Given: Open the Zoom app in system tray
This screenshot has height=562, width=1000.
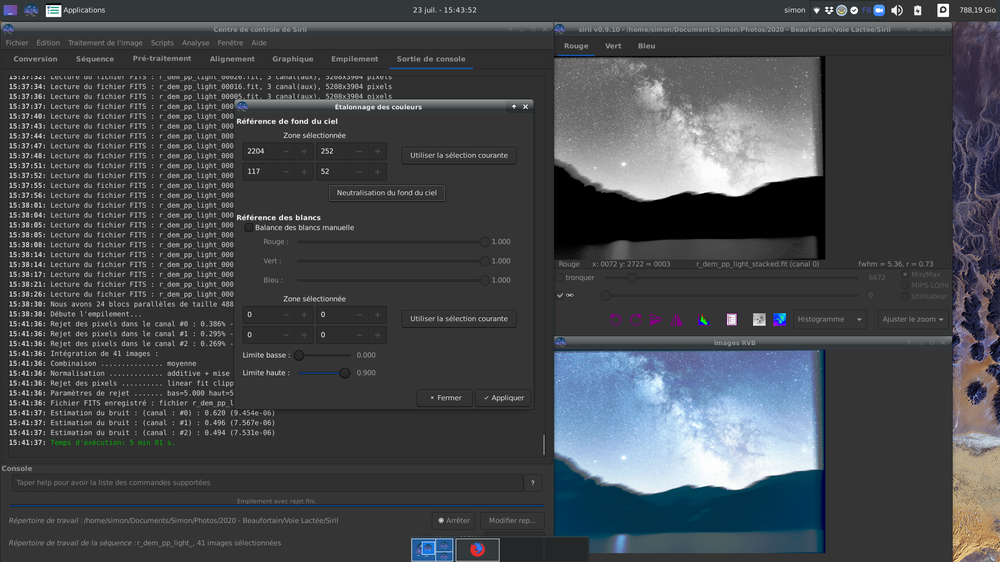Looking at the screenshot, I should [x=879, y=10].
